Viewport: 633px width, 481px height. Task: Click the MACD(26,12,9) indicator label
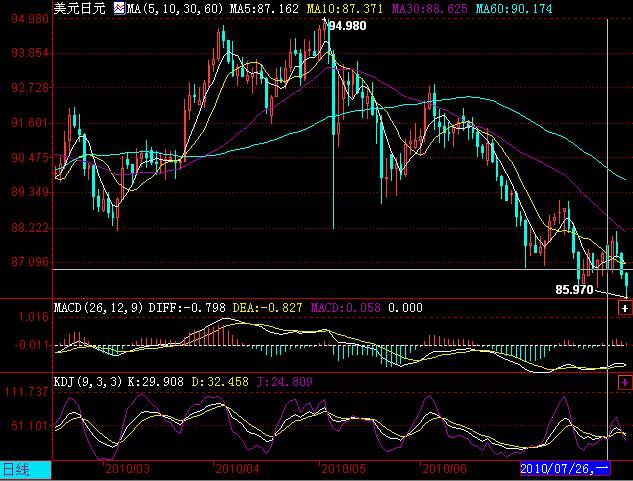[x=99, y=308]
